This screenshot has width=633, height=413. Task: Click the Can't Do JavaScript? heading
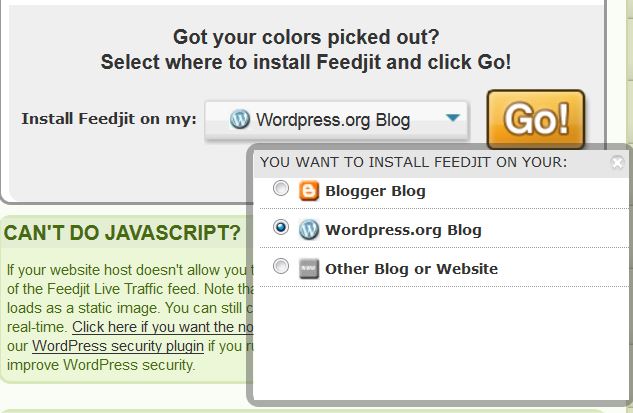[x=122, y=233]
